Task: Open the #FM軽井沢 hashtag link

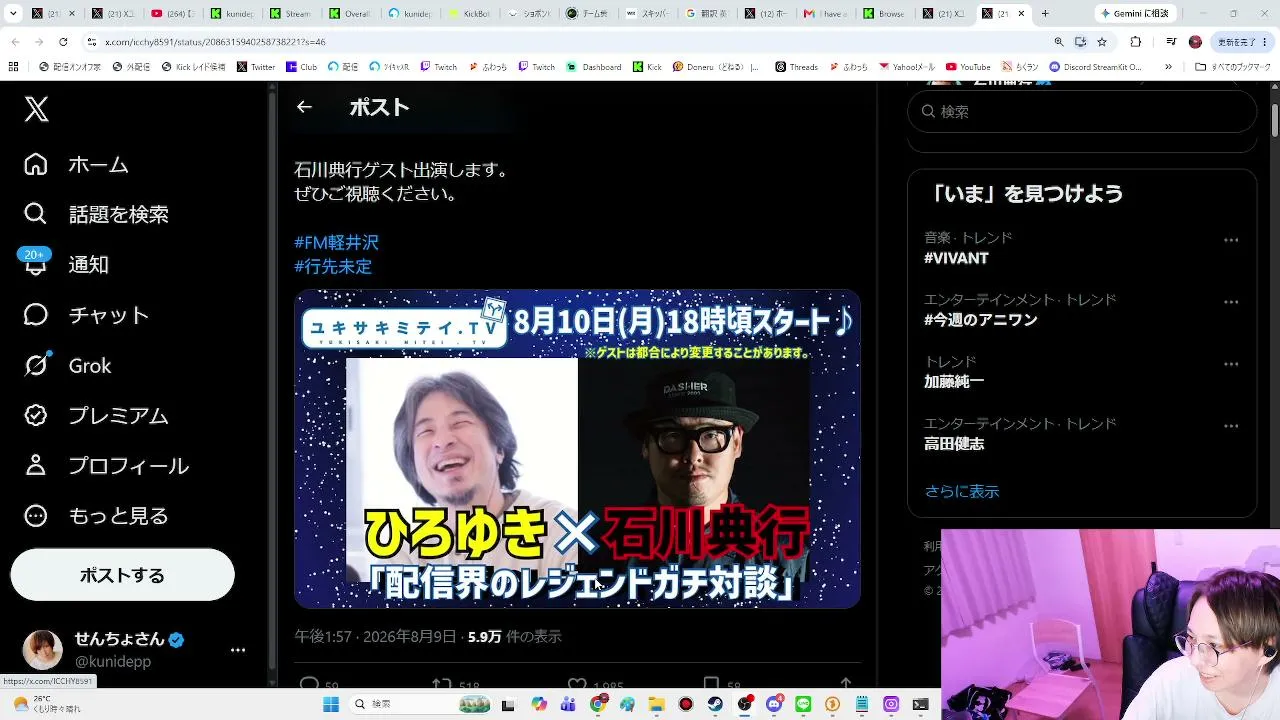Action: coord(336,242)
